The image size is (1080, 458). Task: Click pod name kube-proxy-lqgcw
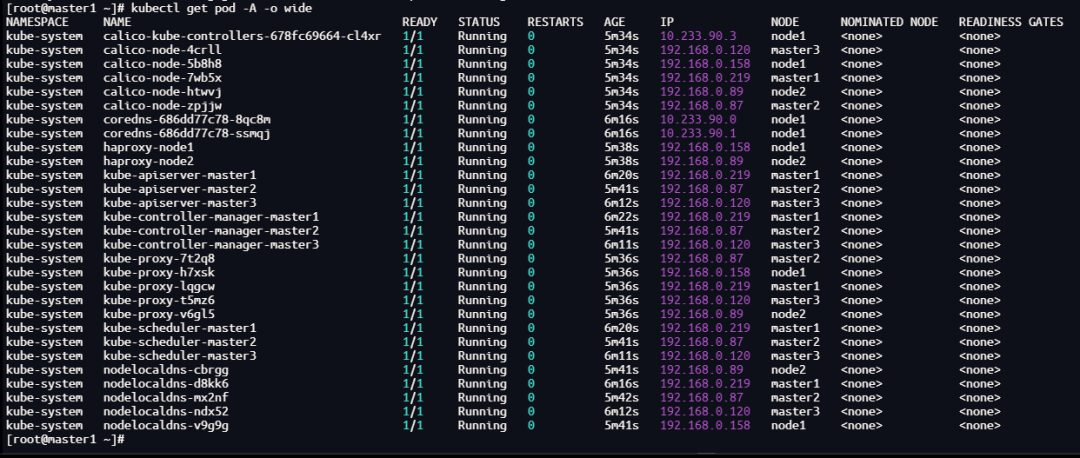click(158, 287)
